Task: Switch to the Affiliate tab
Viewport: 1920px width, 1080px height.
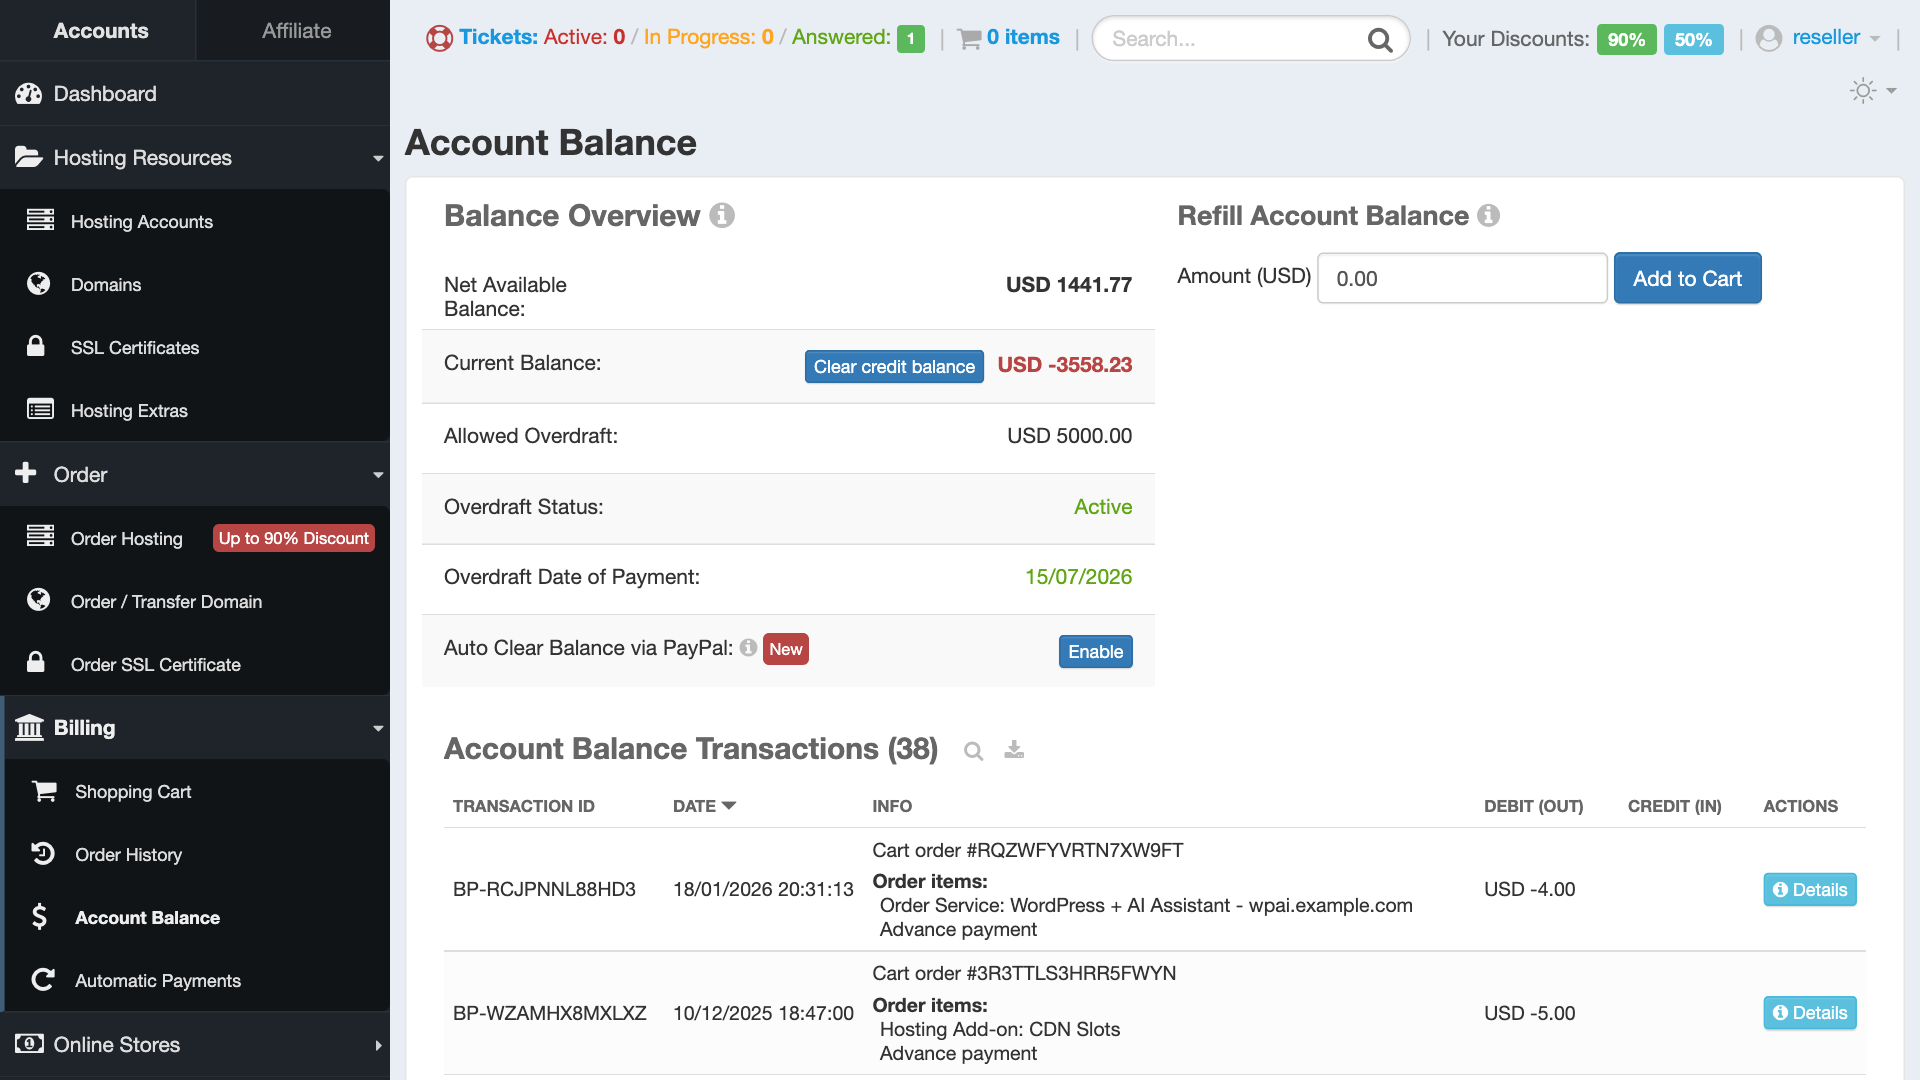Action: coord(296,31)
